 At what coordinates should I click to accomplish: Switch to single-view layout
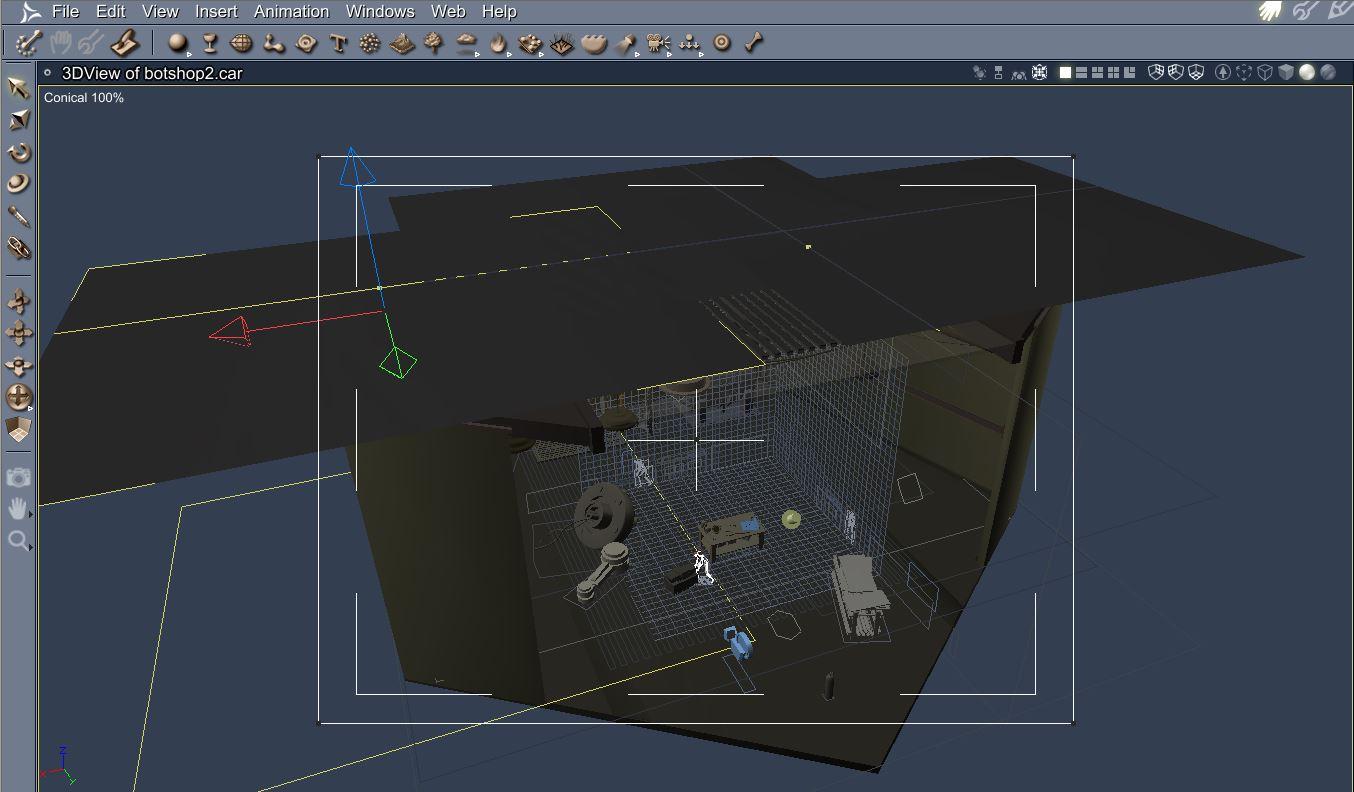tap(1065, 72)
